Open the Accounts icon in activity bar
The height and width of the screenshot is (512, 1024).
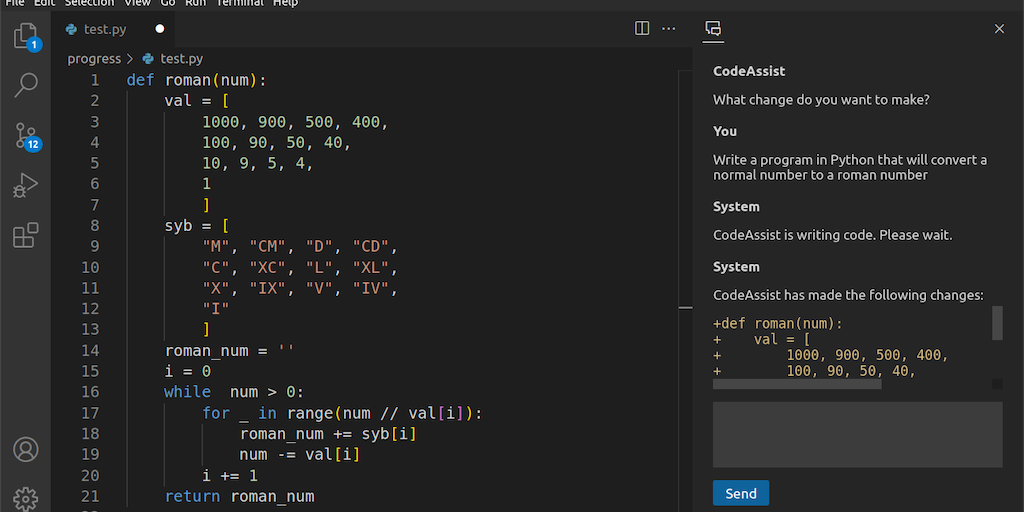click(x=26, y=449)
